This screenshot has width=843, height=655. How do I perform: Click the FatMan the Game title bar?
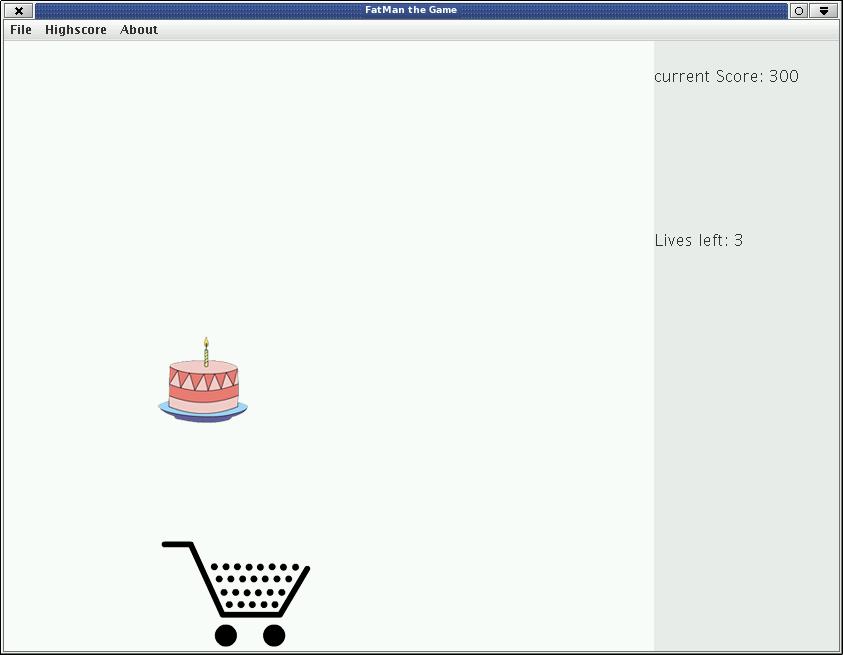[411, 10]
